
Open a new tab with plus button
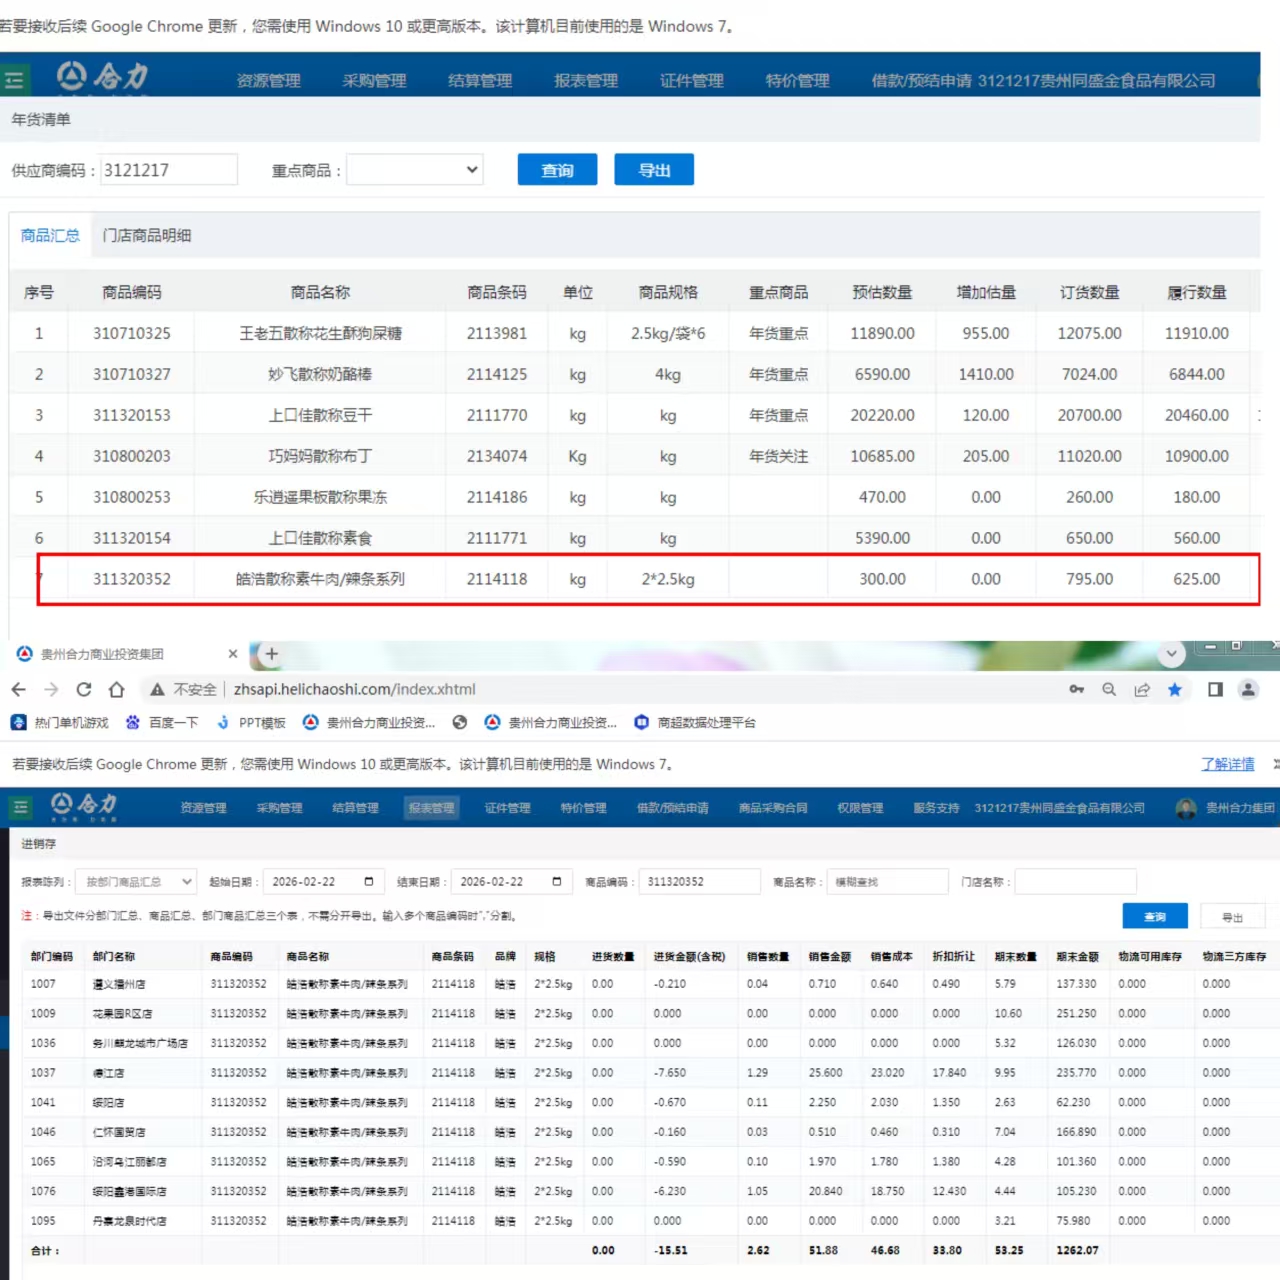click(271, 654)
